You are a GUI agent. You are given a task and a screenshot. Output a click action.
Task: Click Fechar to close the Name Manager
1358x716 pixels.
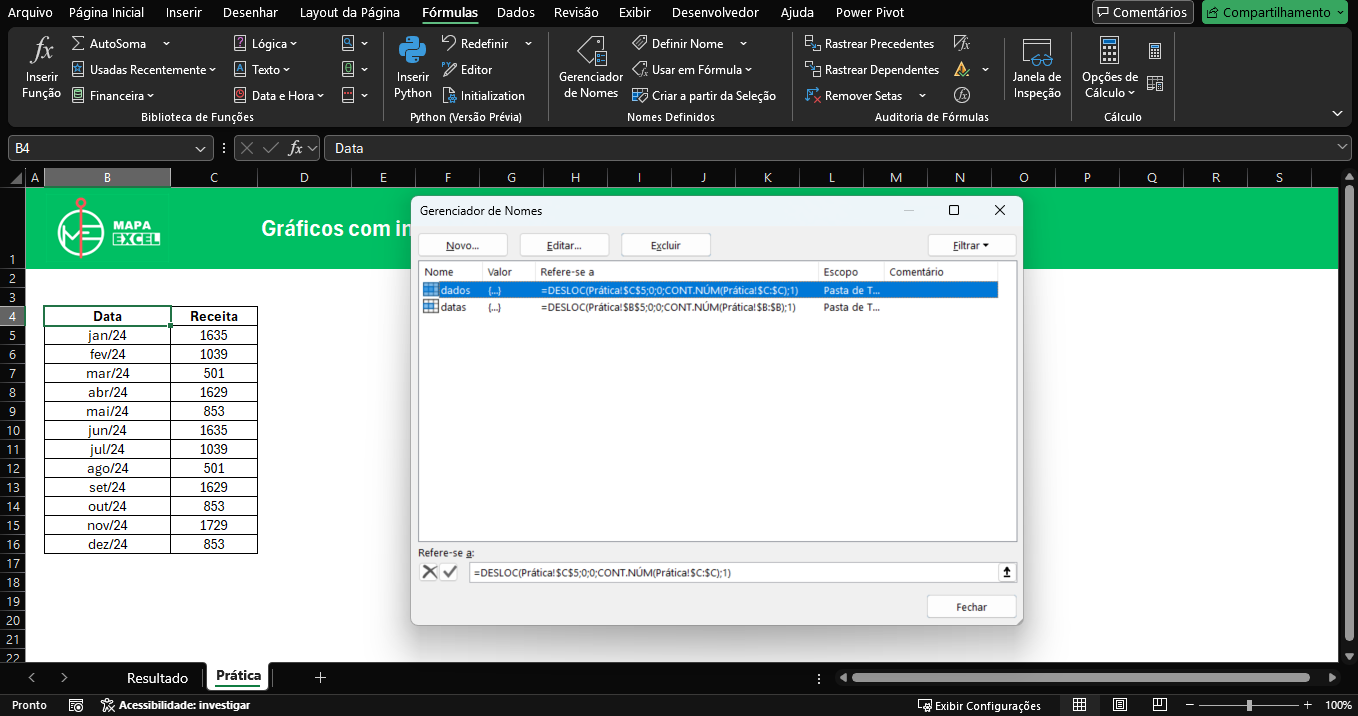pyautogui.click(x=971, y=607)
